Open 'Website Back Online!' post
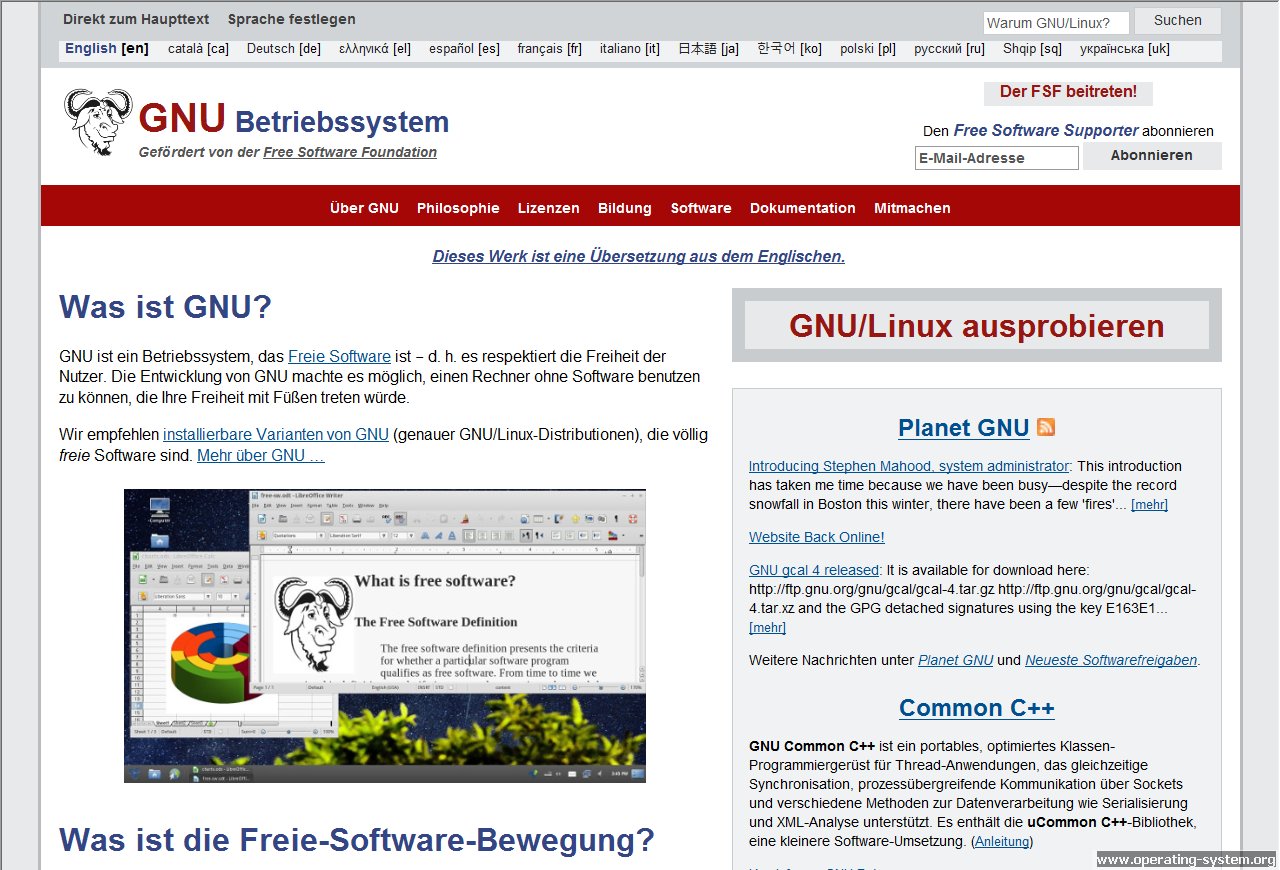Viewport: 1280px width, 870px height. pyautogui.click(x=817, y=537)
